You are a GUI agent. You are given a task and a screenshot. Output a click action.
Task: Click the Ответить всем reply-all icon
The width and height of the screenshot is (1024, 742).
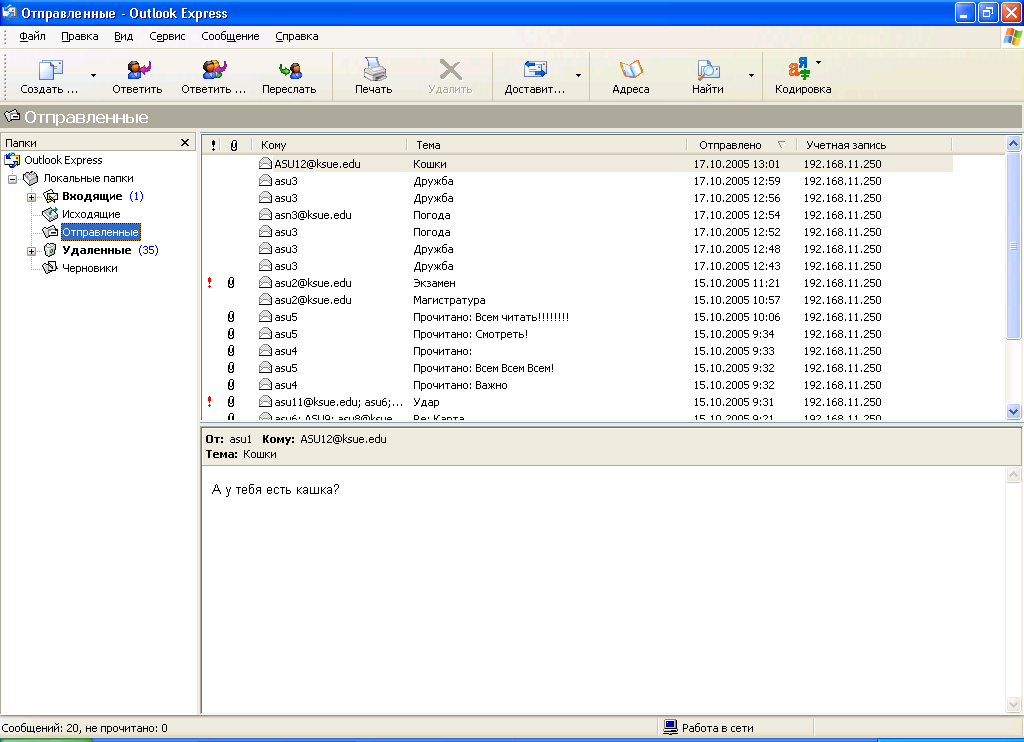pyautogui.click(x=214, y=69)
